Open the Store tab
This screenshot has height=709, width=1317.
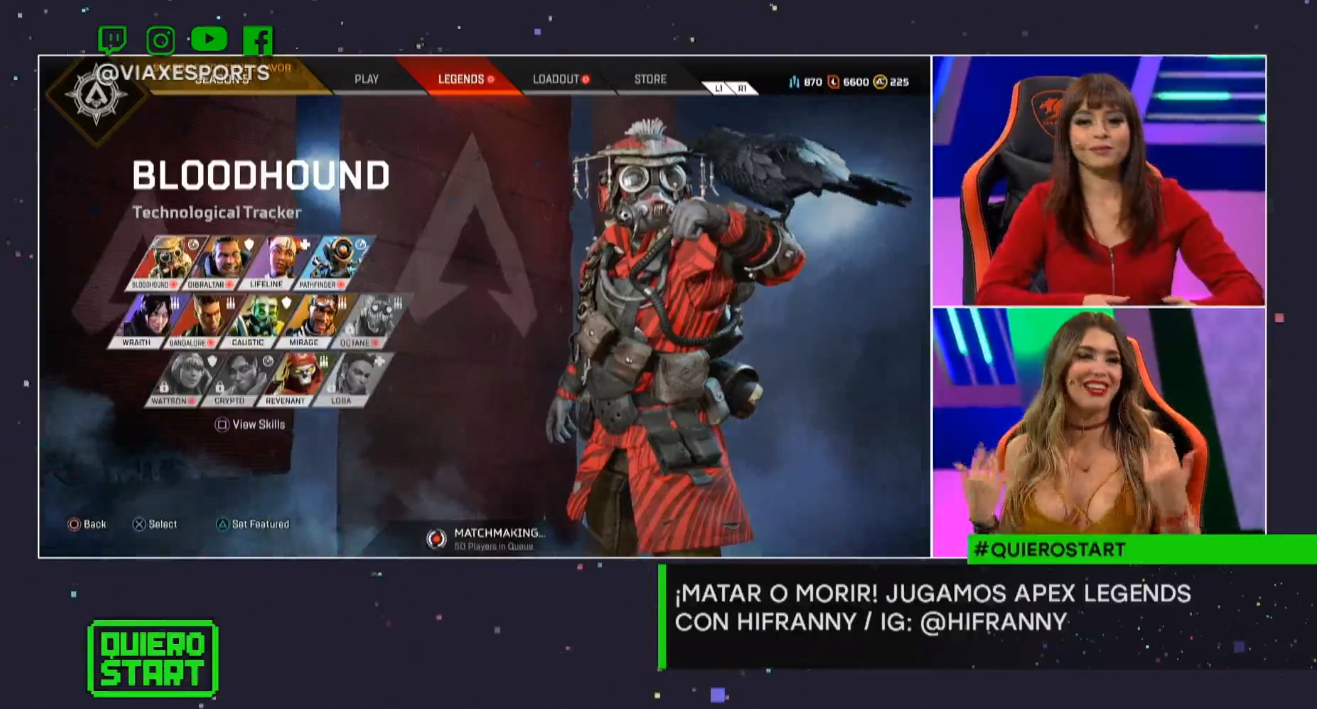click(x=650, y=79)
